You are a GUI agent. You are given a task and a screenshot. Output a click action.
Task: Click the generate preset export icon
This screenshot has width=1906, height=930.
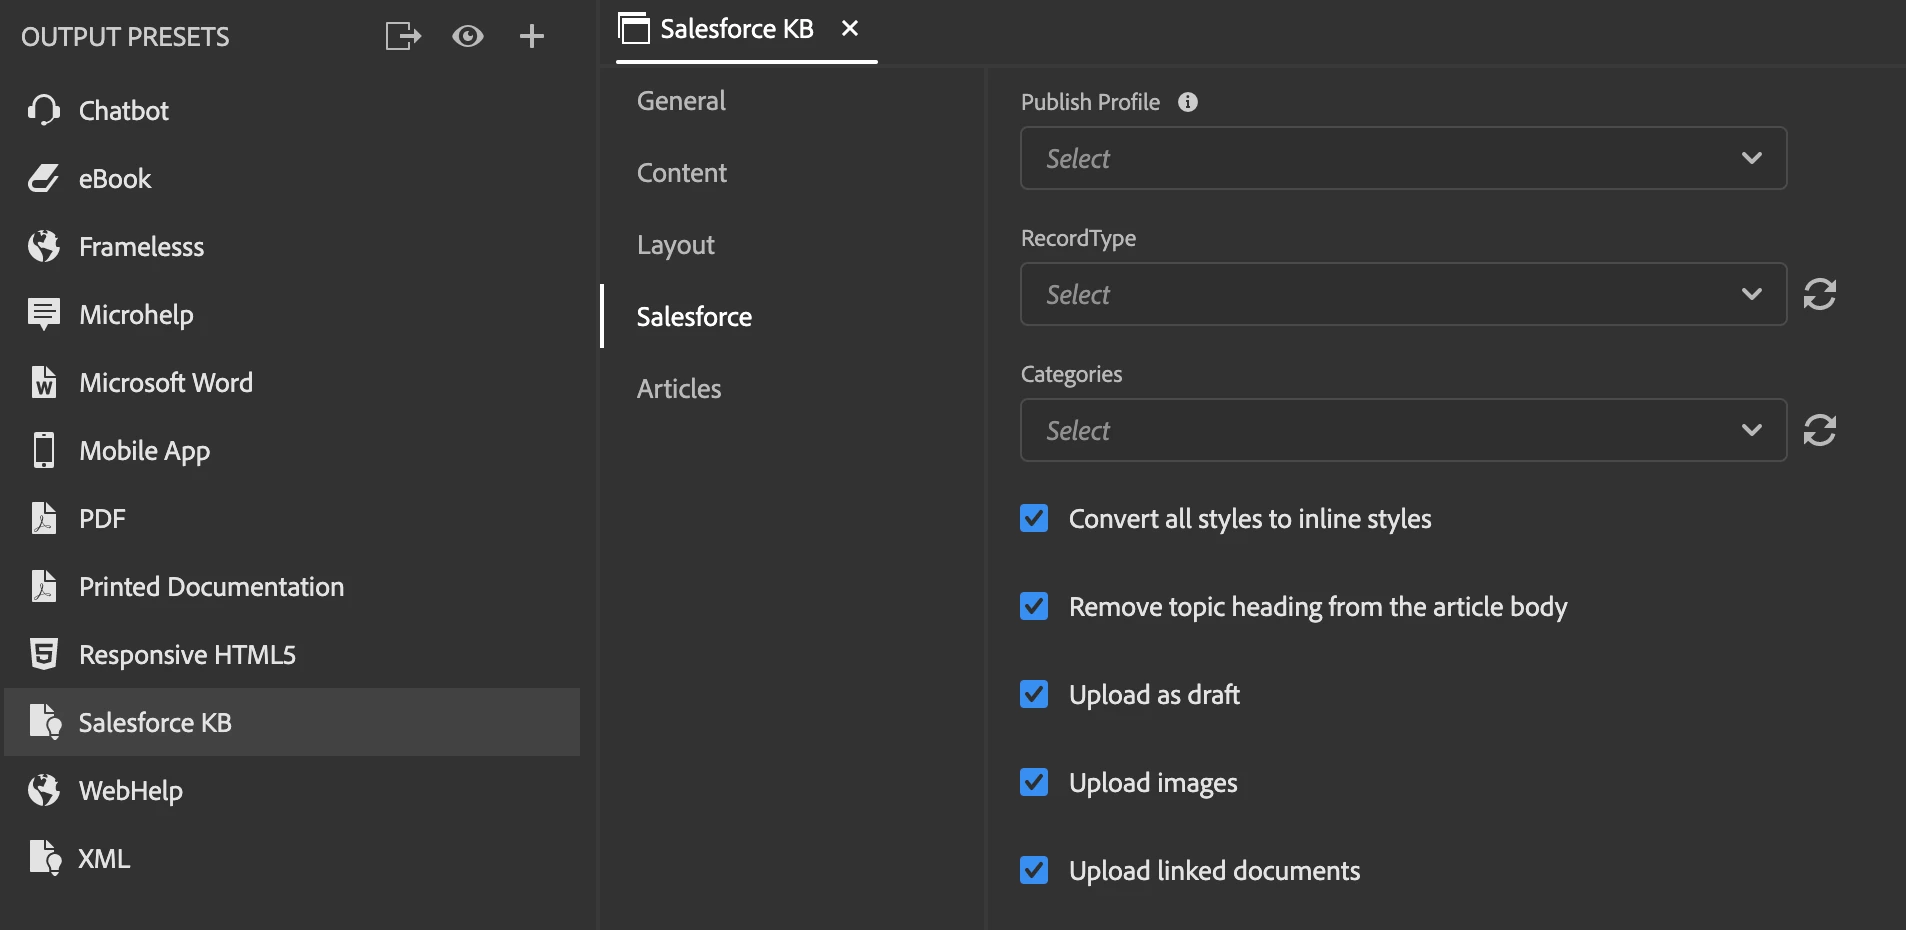coord(403,37)
